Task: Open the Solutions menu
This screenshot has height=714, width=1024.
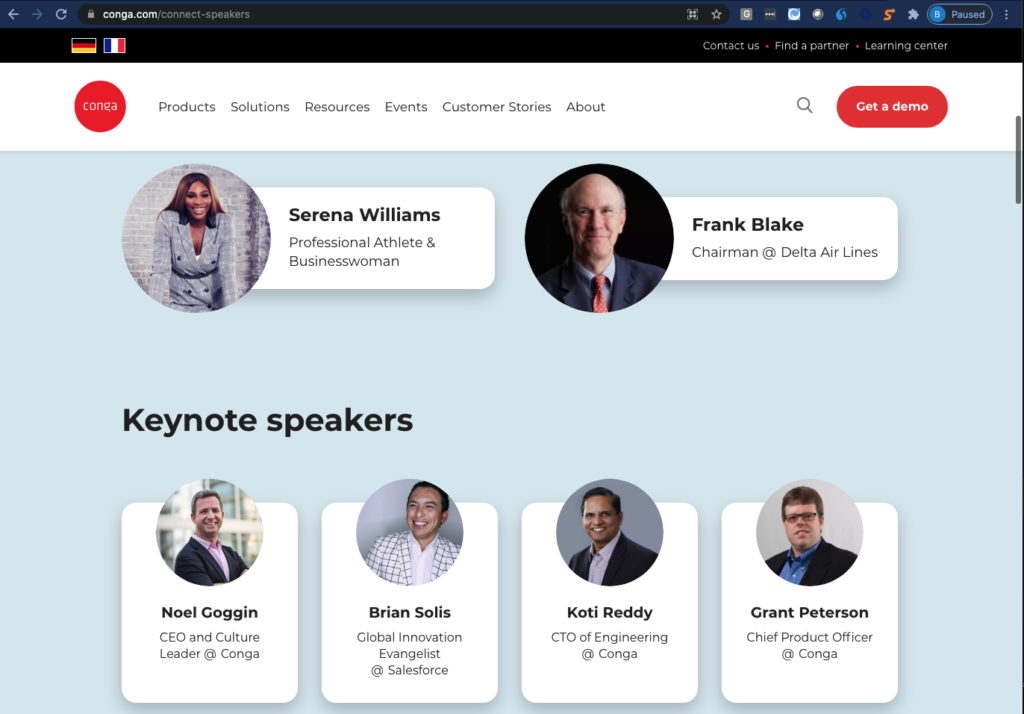Action: point(260,106)
